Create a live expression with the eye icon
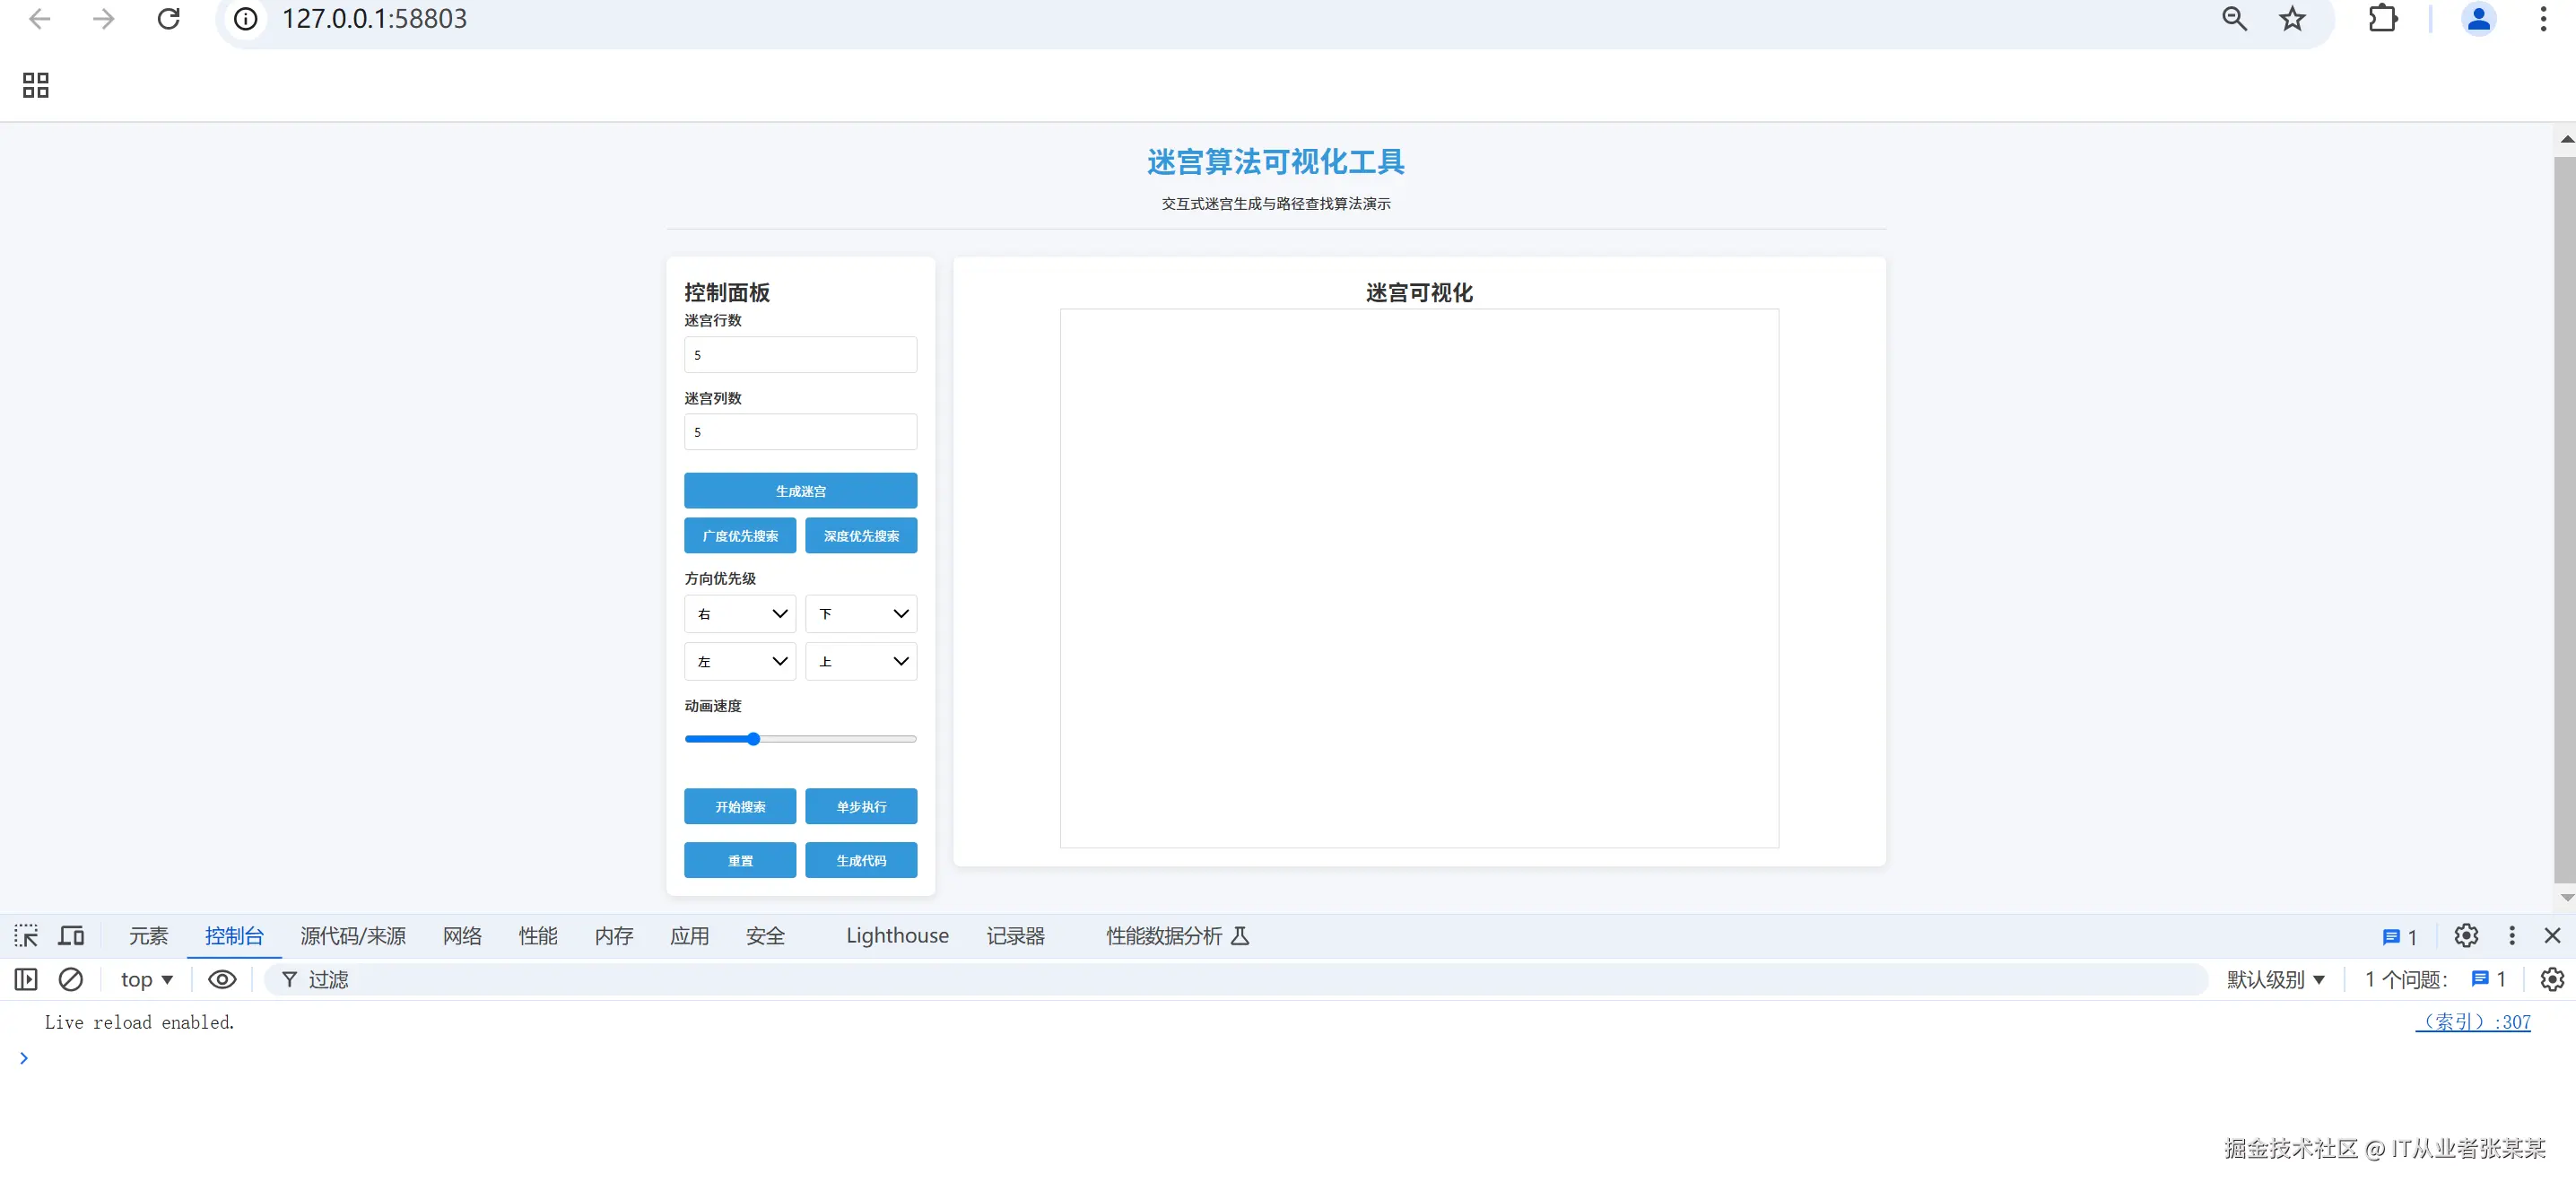Viewport: 2576px width, 1191px height. [x=222, y=980]
